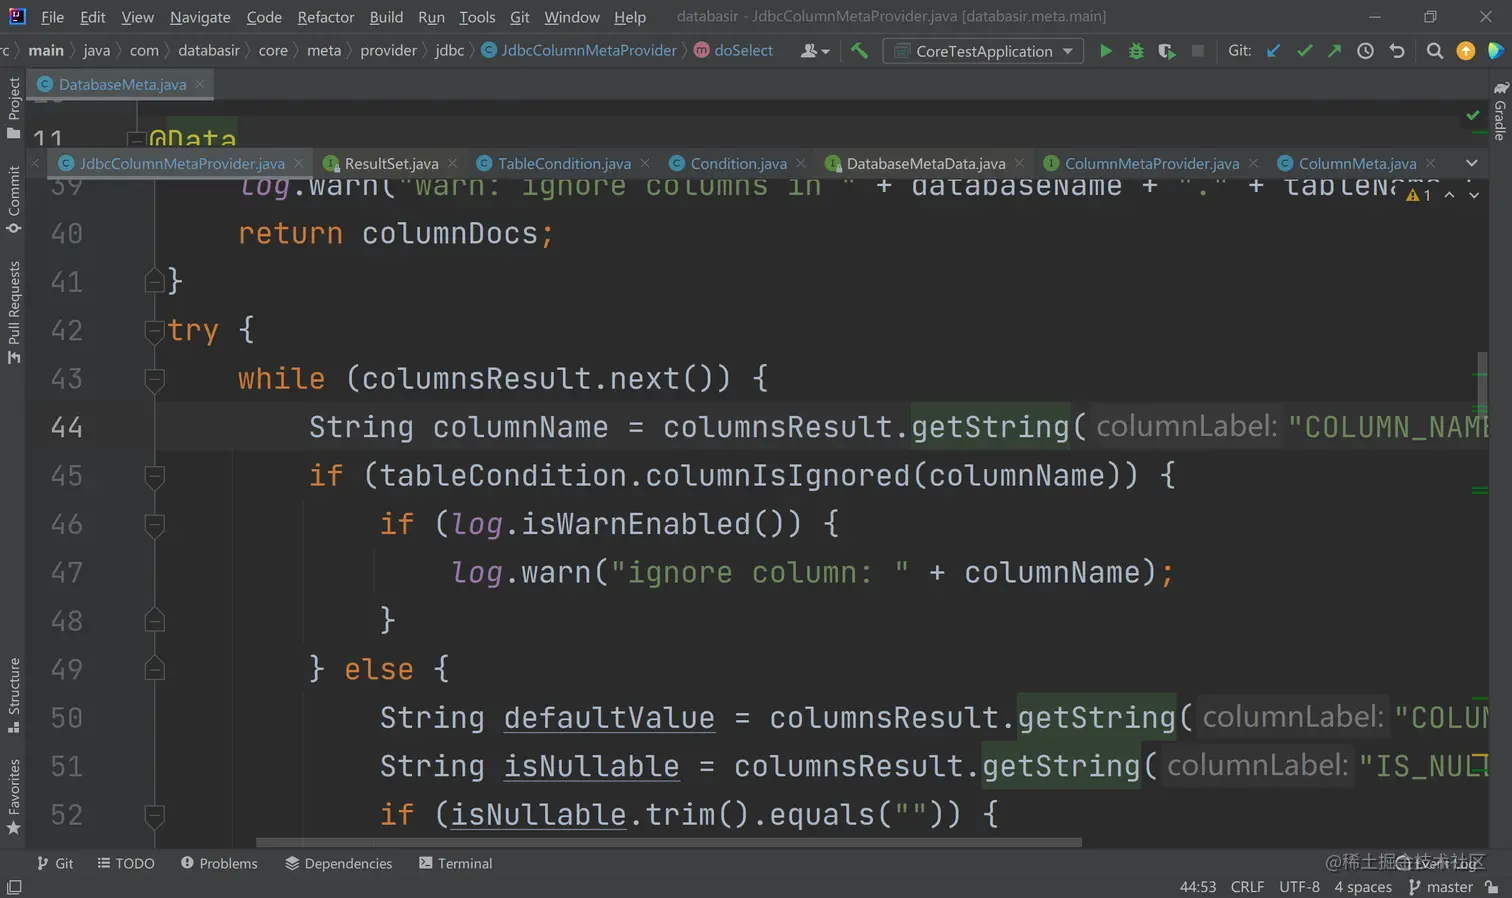Open the Pull Requests tool window
The width and height of the screenshot is (1512, 898).
click(x=14, y=312)
